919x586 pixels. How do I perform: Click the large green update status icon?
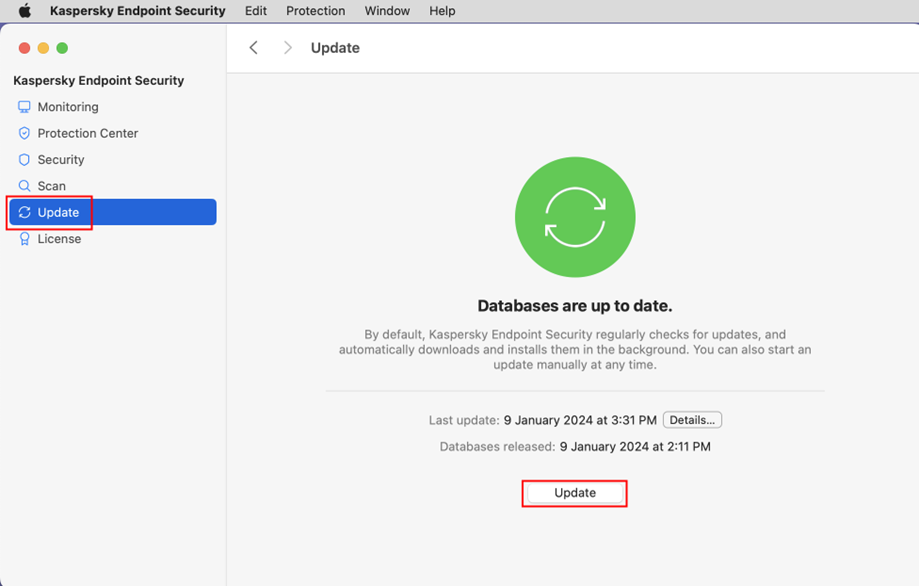point(575,217)
